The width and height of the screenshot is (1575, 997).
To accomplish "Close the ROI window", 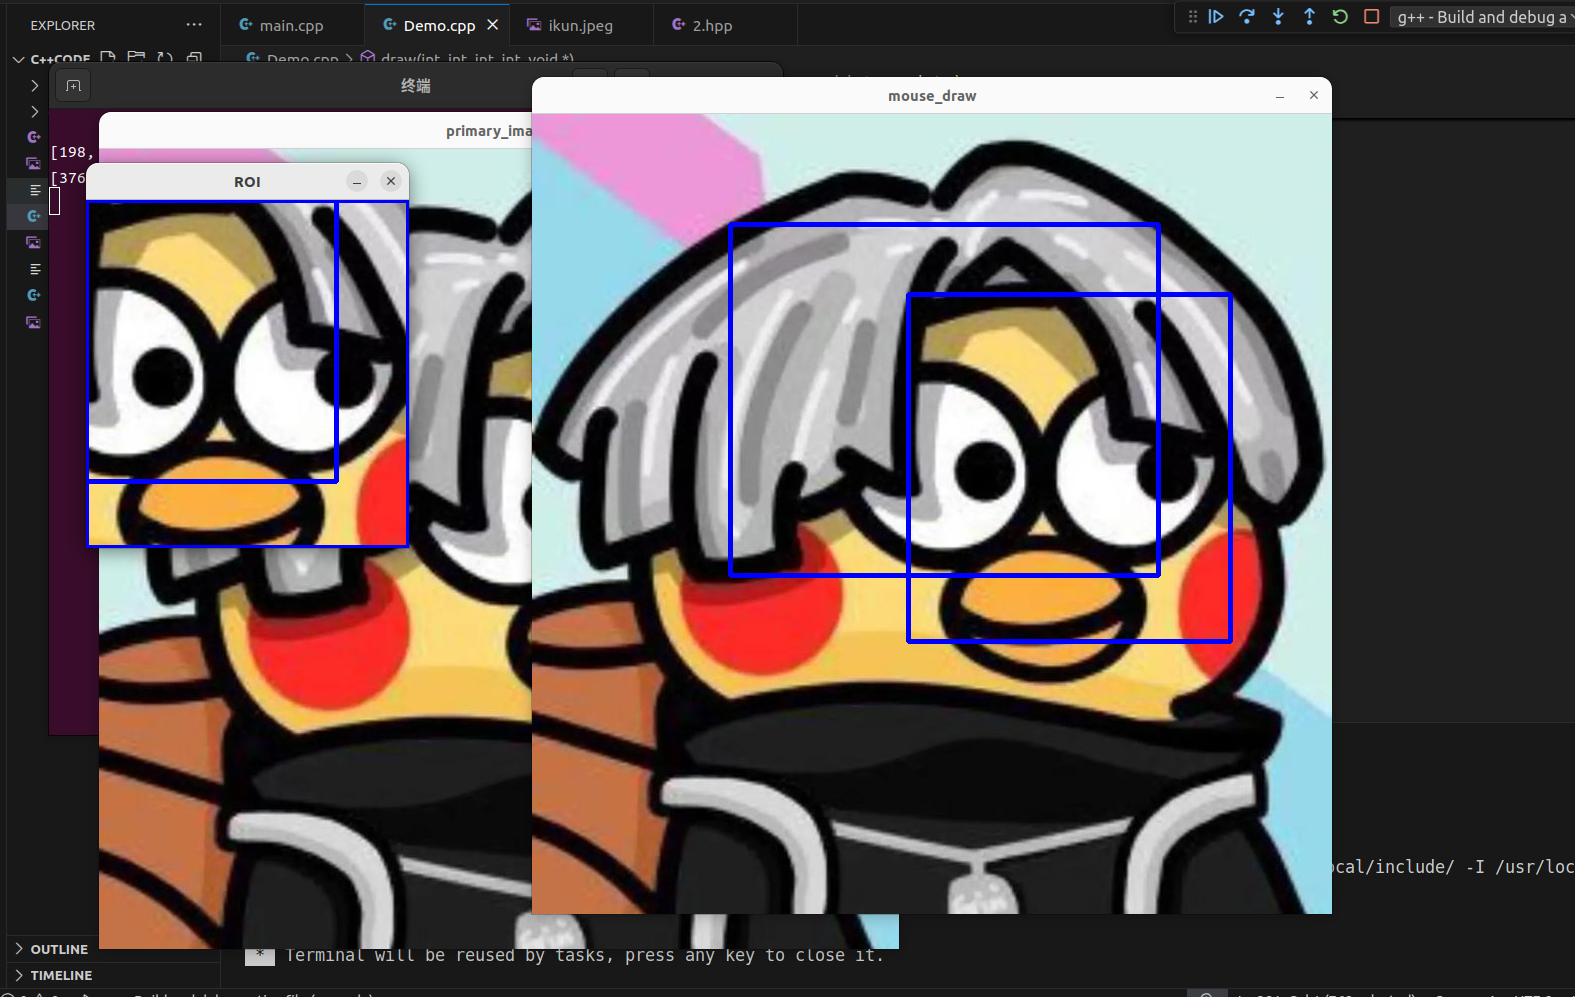I will [x=391, y=181].
